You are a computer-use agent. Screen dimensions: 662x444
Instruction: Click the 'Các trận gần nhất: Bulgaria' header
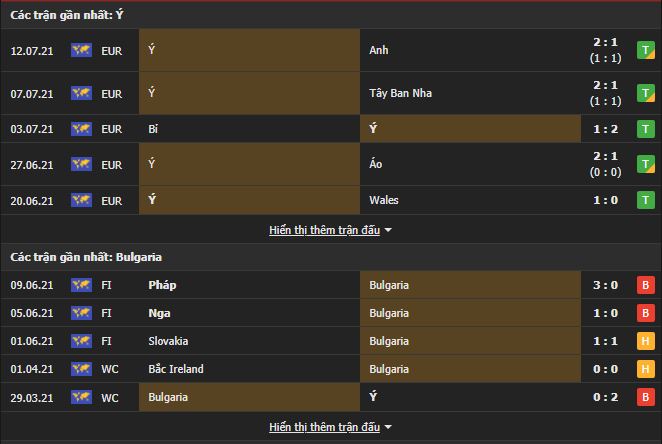87,257
